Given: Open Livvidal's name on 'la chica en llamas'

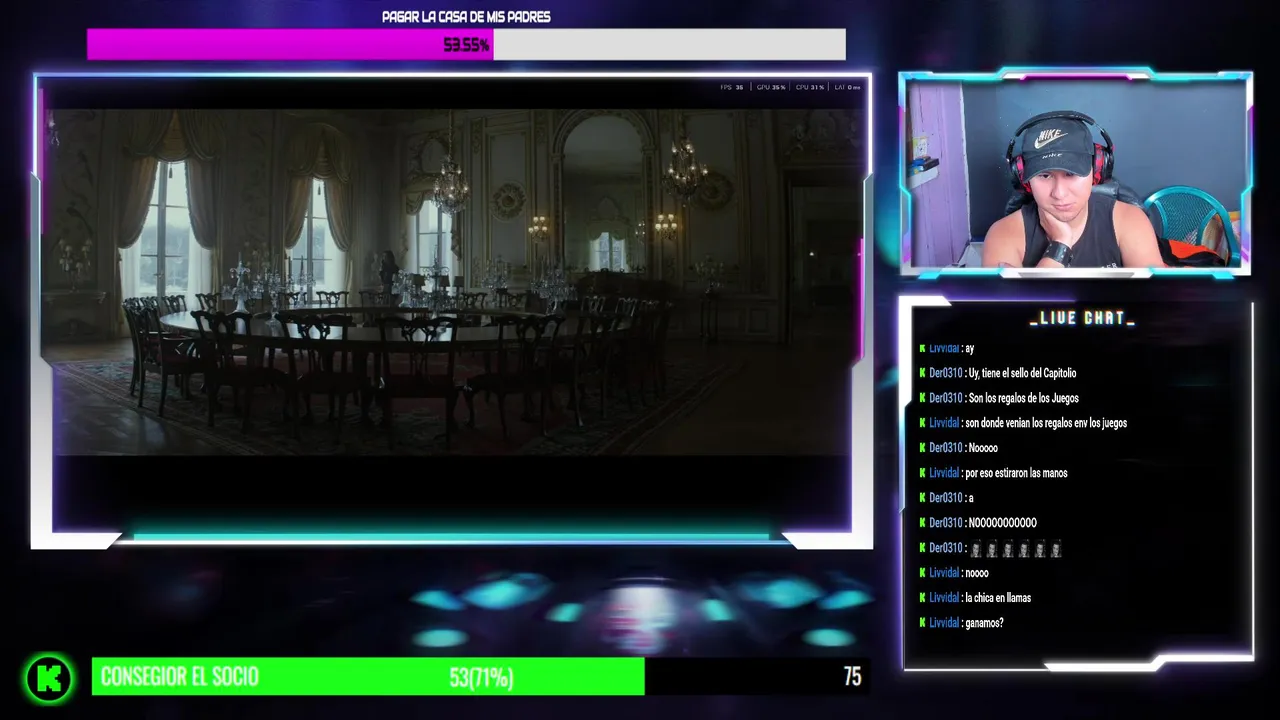Looking at the screenshot, I should pyautogui.click(x=944, y=598).
